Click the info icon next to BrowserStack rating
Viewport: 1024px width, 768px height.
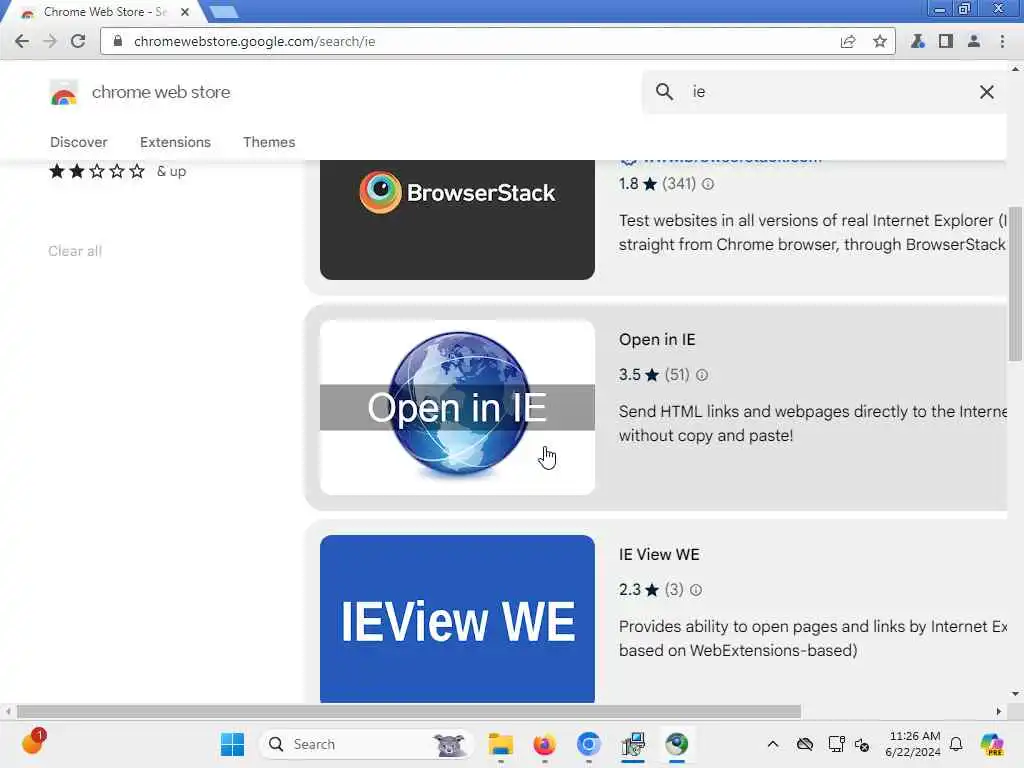pyautogui.click(x=708, y=184)
